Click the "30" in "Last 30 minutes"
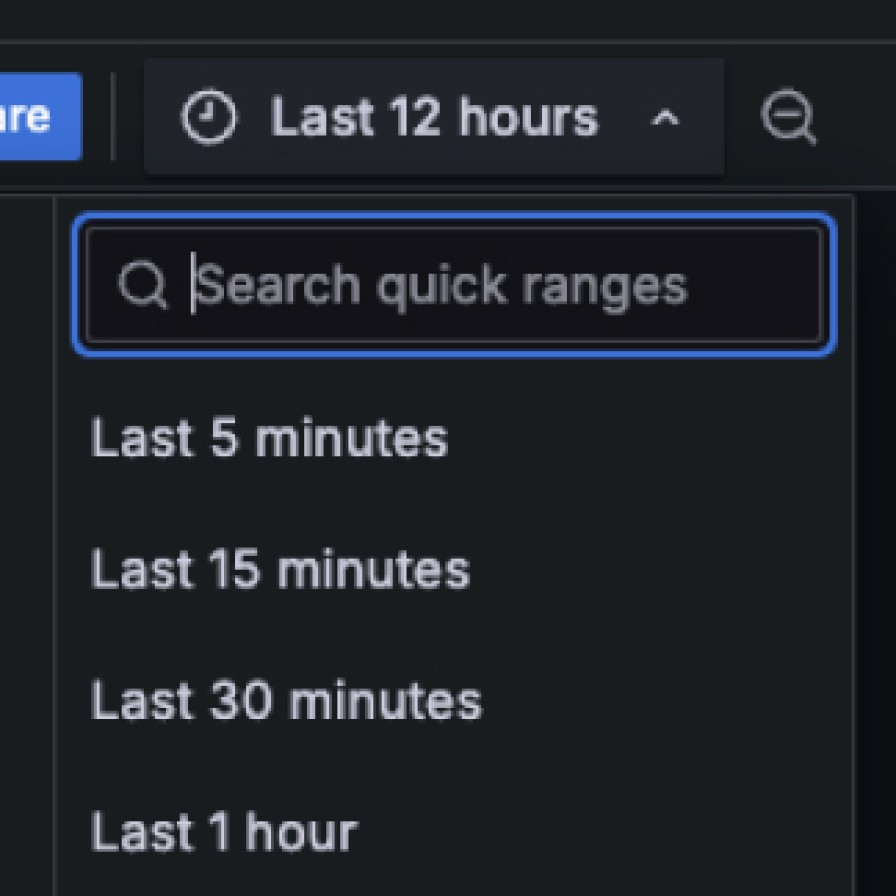The width and height of the screenshot is (896, 896). (x=239, y=701)
